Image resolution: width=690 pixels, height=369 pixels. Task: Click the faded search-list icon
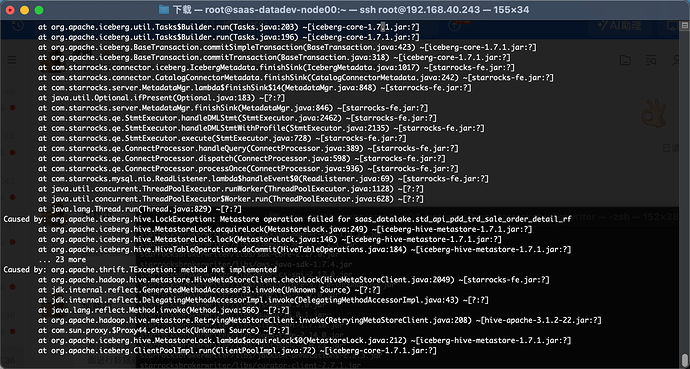[651, 60]
